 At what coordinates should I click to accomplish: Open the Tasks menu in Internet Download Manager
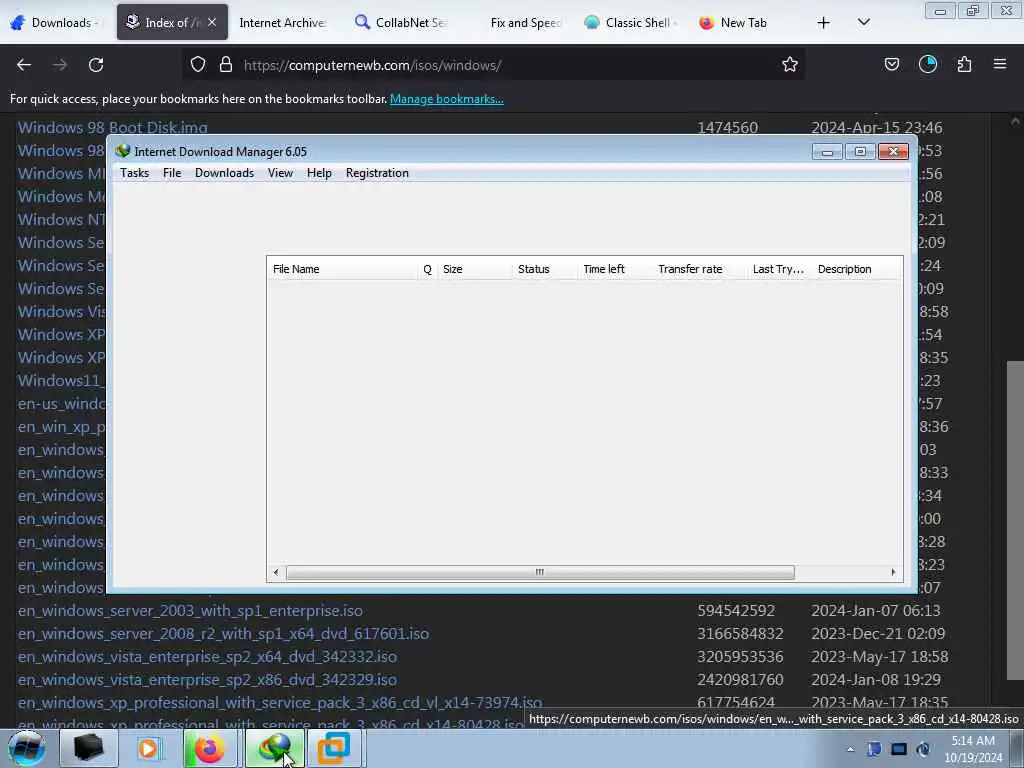point(135,173)
